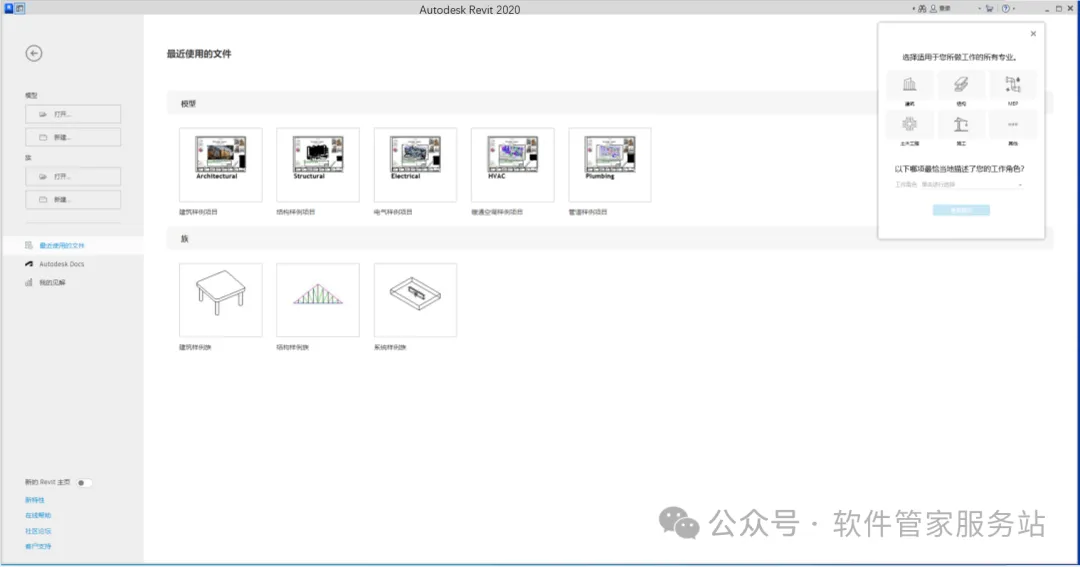This screenshot has width=1080, height=567.
Task: Click the 打开 button under the 族 section
Action: [x=73, y=176]
